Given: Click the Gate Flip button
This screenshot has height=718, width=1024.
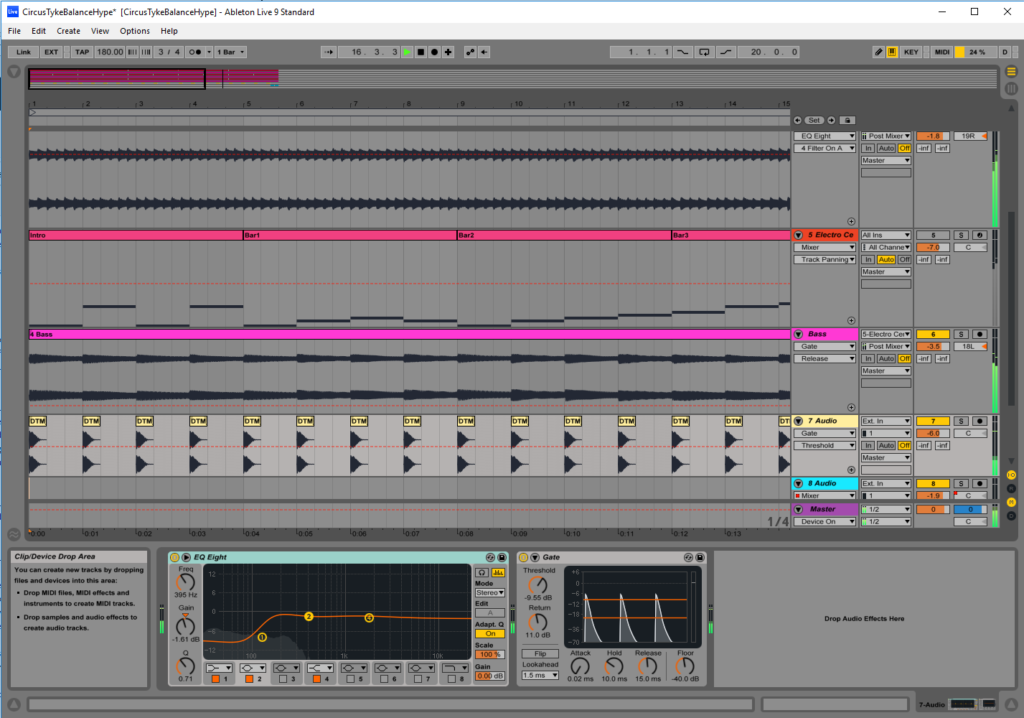Looking at the screenshot, I should tap(540, 653).
